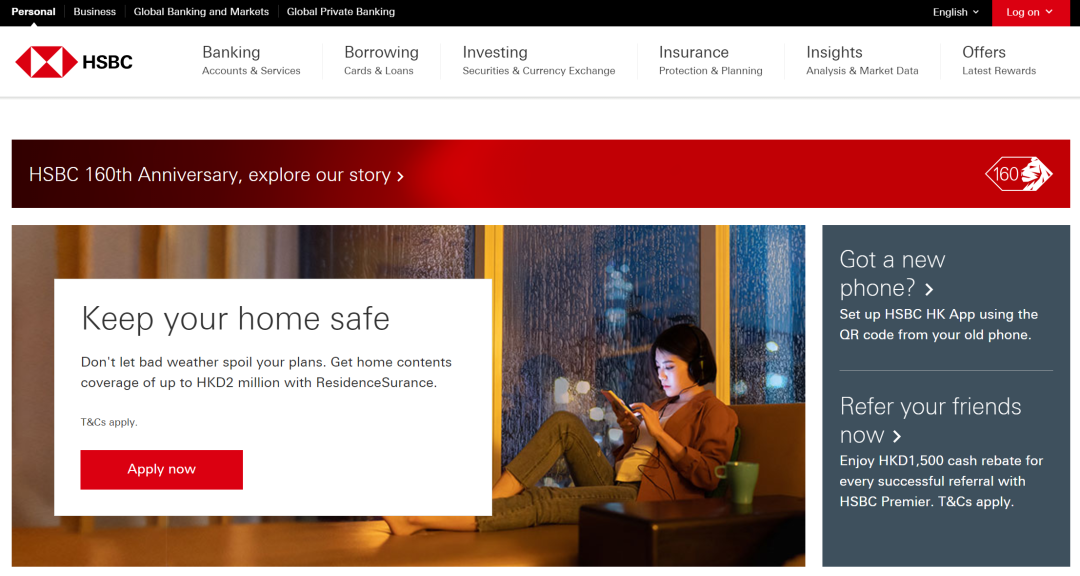Click the 'Got a new phone?' heading
The height and width of the screenshot is (576, 1080).
(x=892, y=273)
